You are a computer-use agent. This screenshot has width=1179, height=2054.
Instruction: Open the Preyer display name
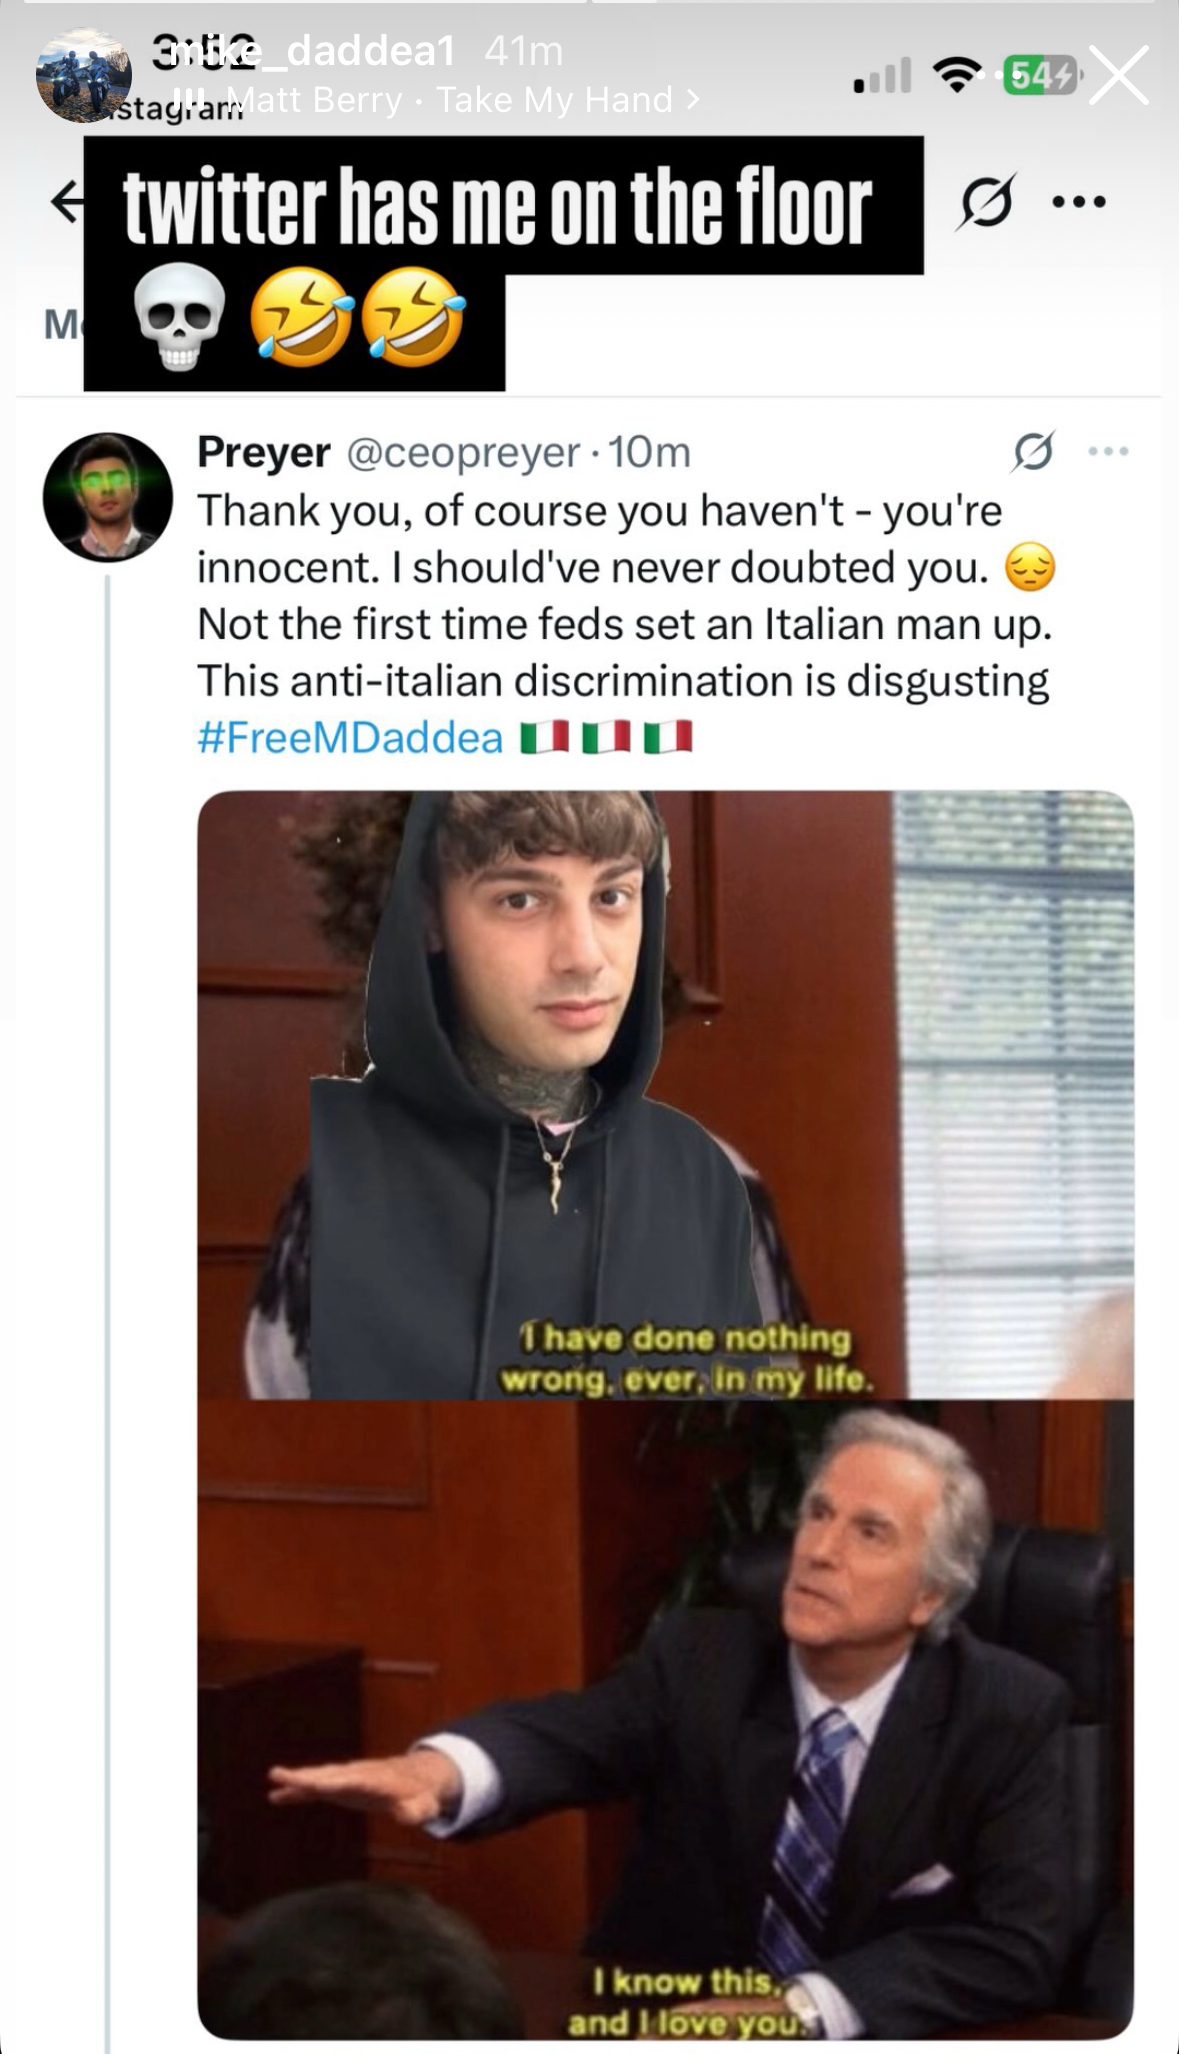[x=264, y=452]
